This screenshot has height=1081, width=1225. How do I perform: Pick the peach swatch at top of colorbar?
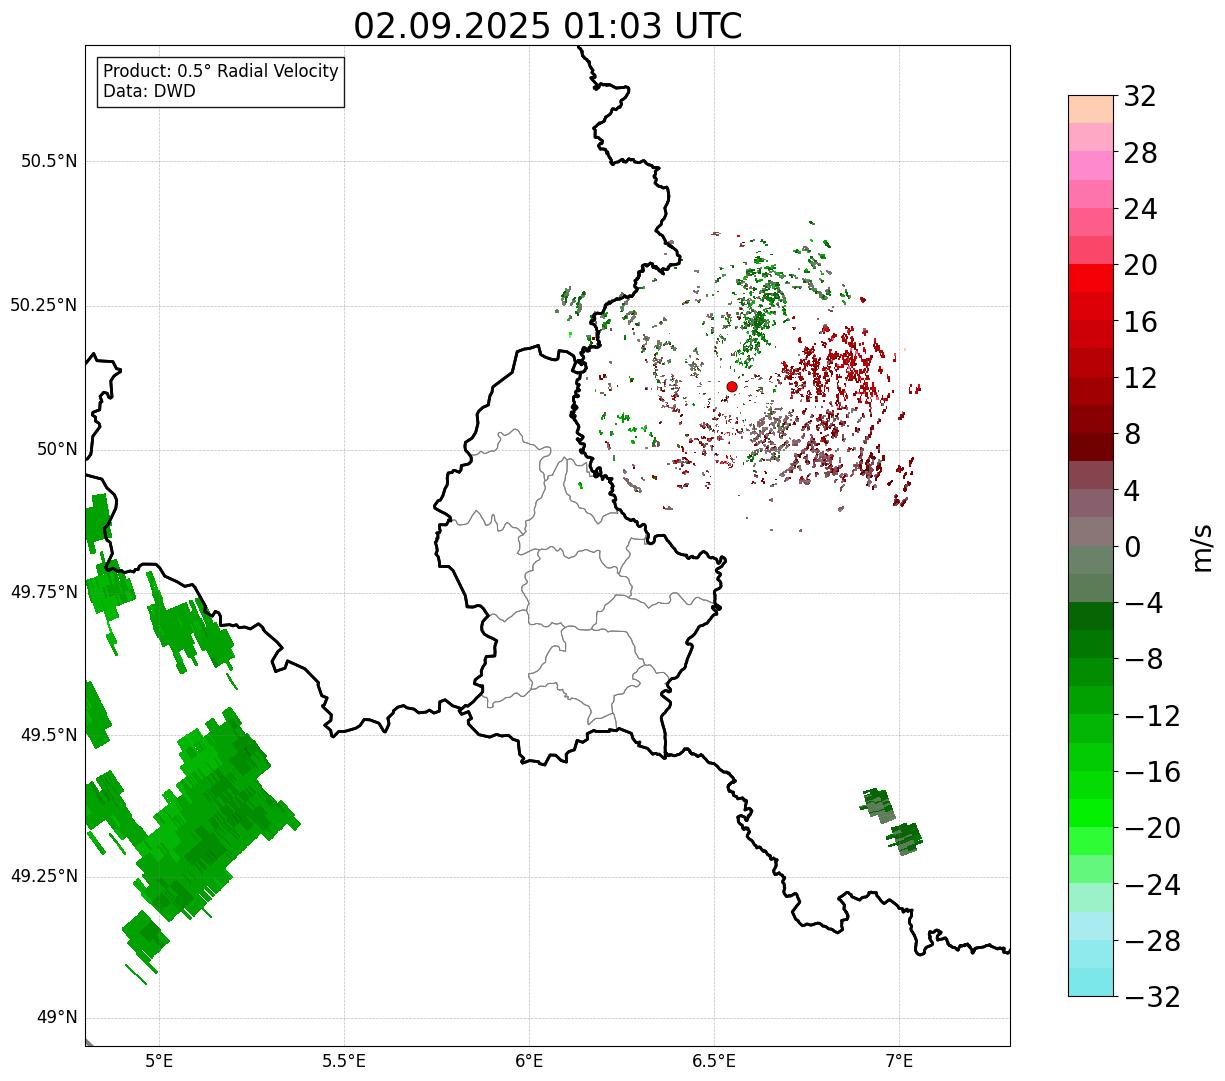(x=1091, y=109)
